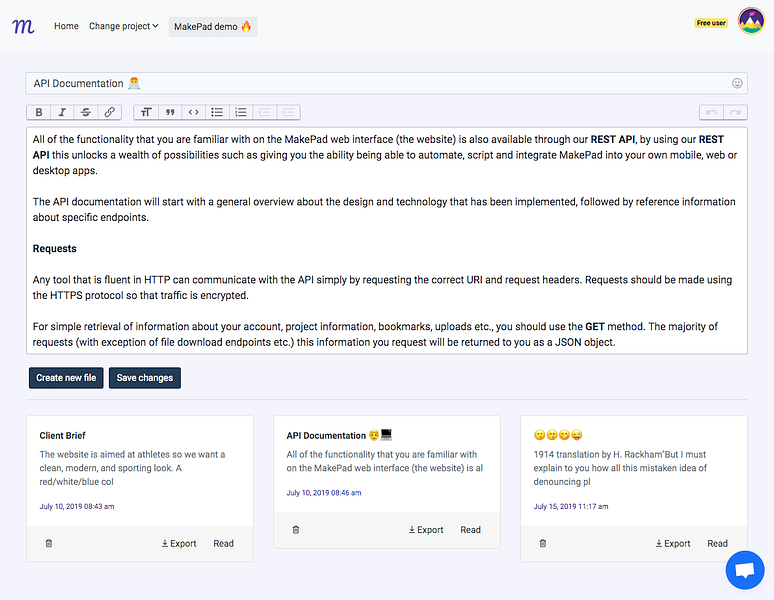Export the Client Brief file
This screenshot has width=774, height=600.
coord(179,543)
